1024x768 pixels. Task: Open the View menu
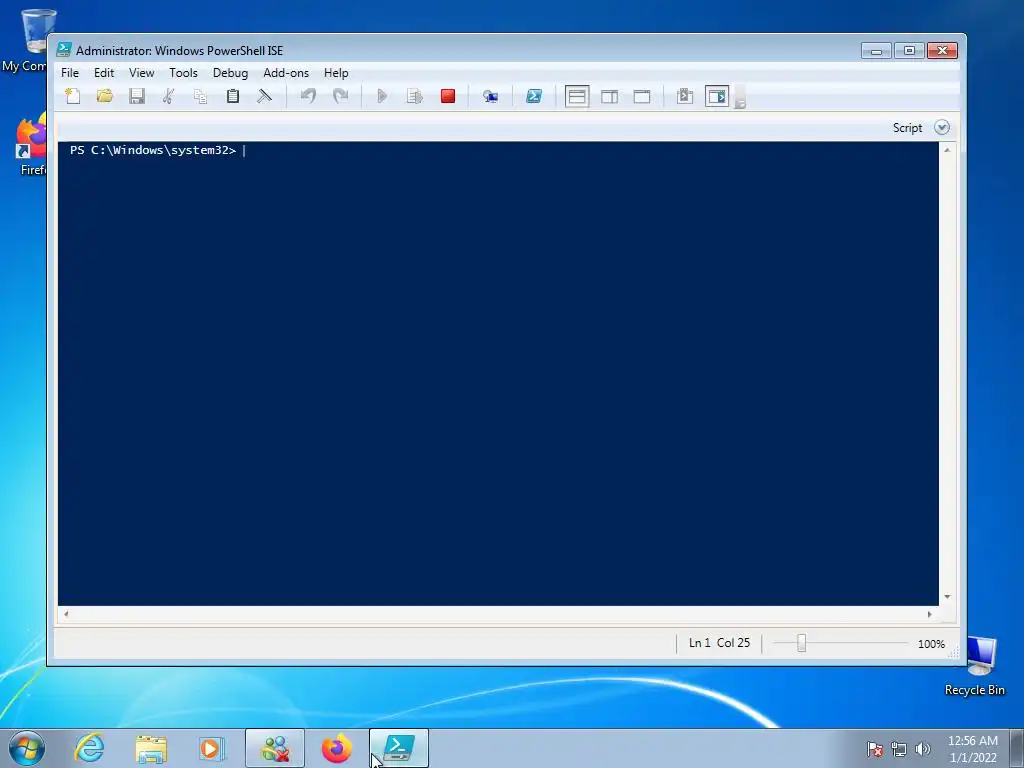pyautogui.click(x=141, y=72)
